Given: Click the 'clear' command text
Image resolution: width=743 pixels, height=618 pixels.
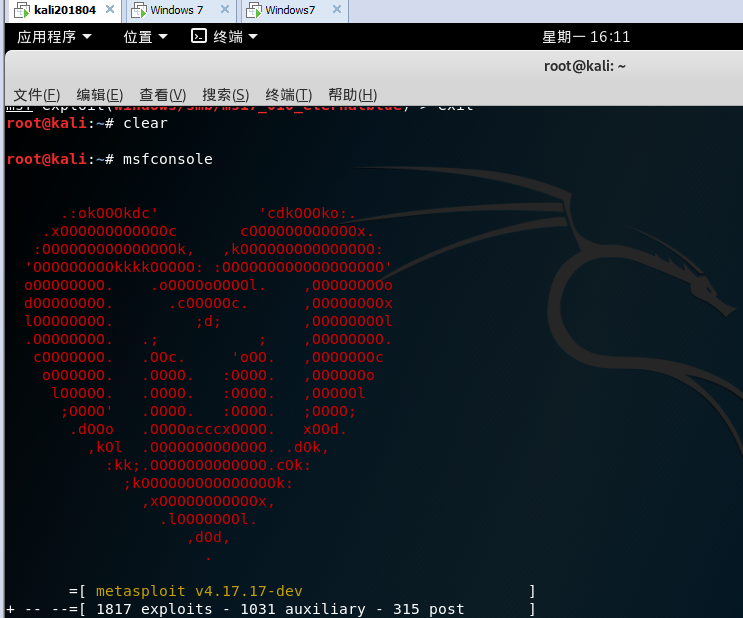Looking at the screenshot, I should [145, 123].
